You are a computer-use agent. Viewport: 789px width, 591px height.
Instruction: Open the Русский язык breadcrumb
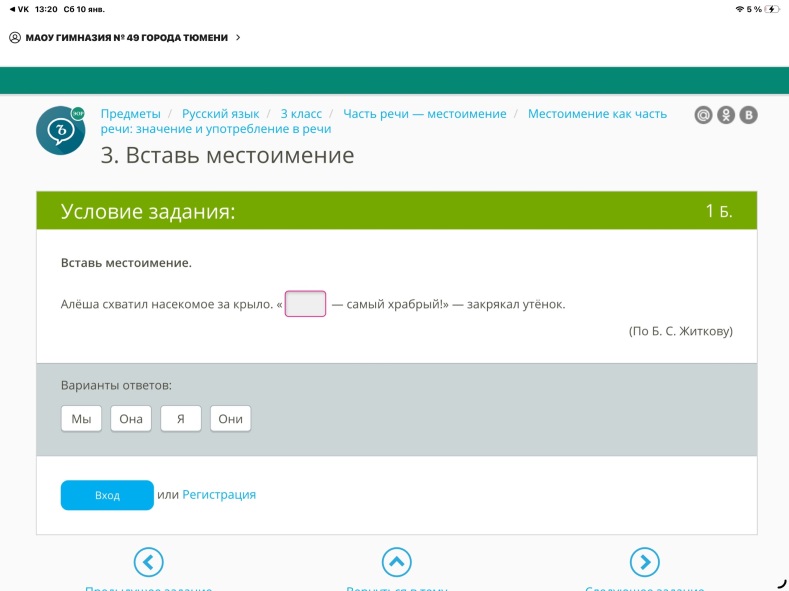[x=220, y=114]
